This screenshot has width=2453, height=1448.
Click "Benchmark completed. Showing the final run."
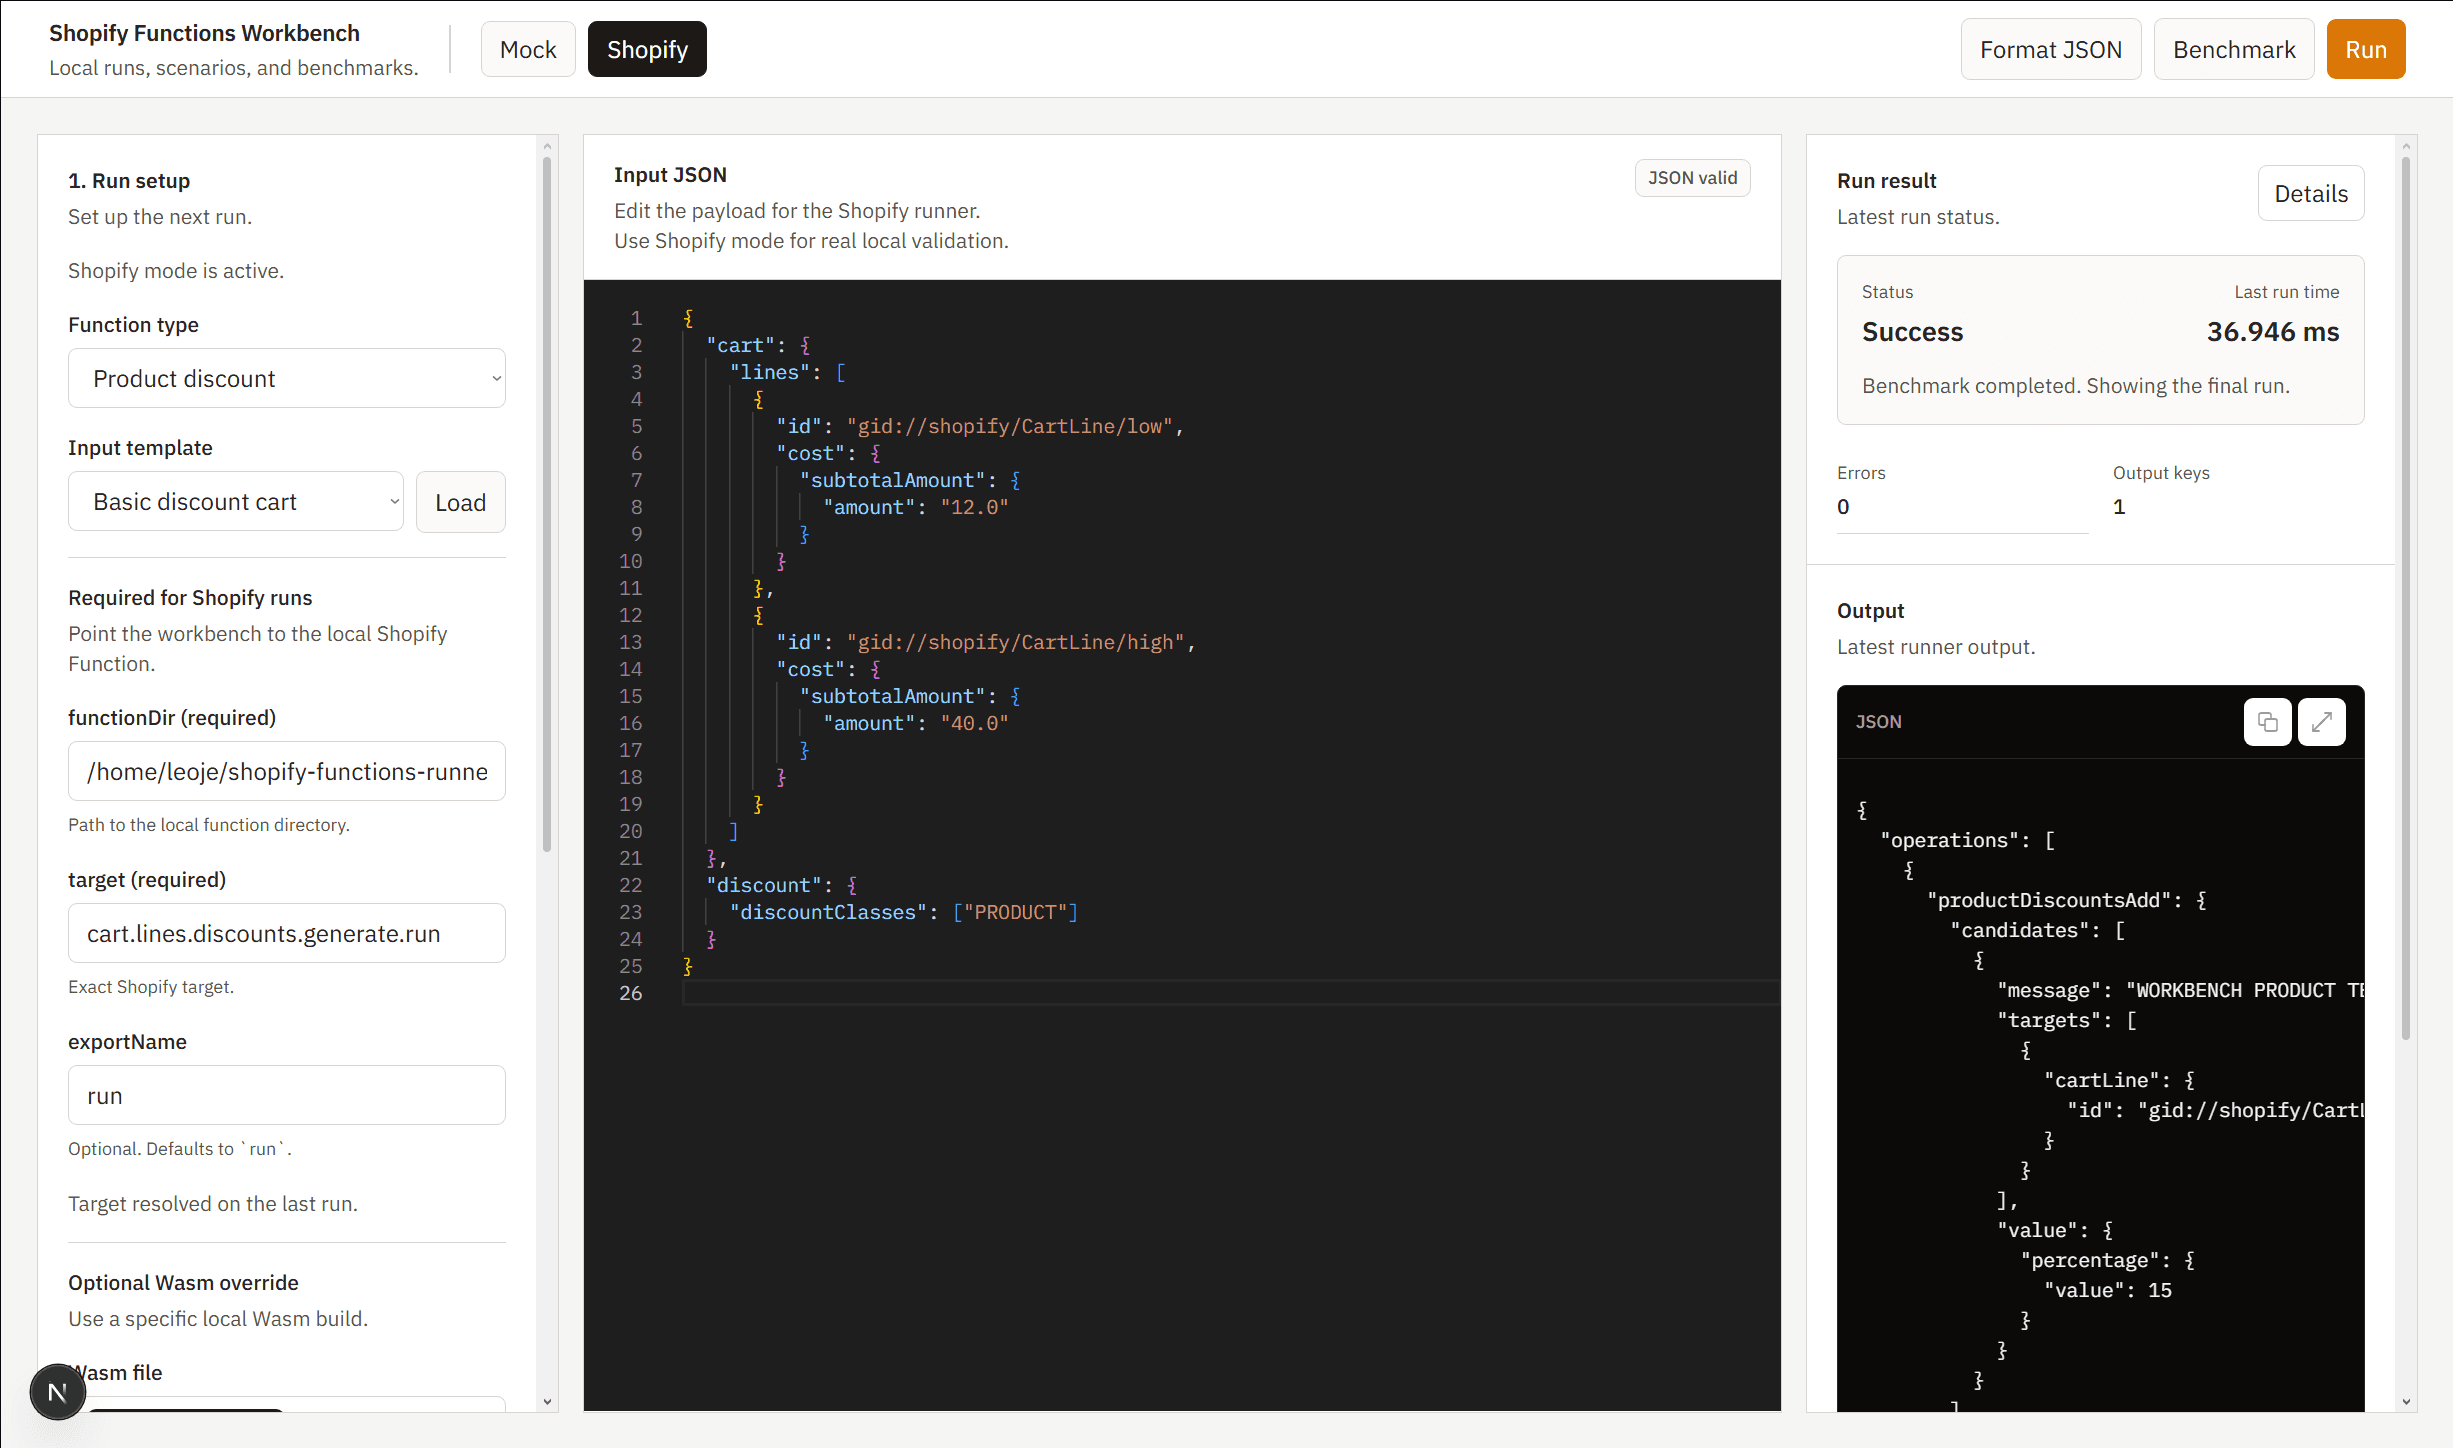coord(2075,386)
